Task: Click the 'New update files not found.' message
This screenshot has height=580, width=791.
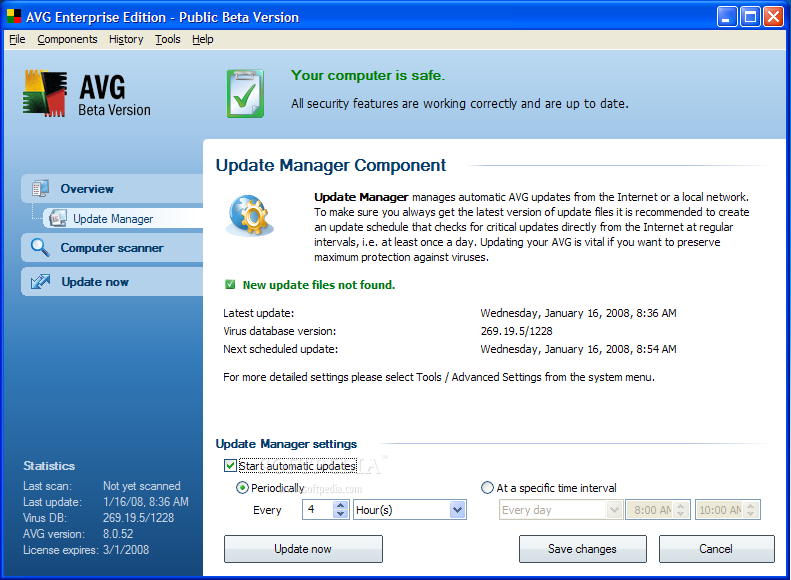Action: pos(319,284)
